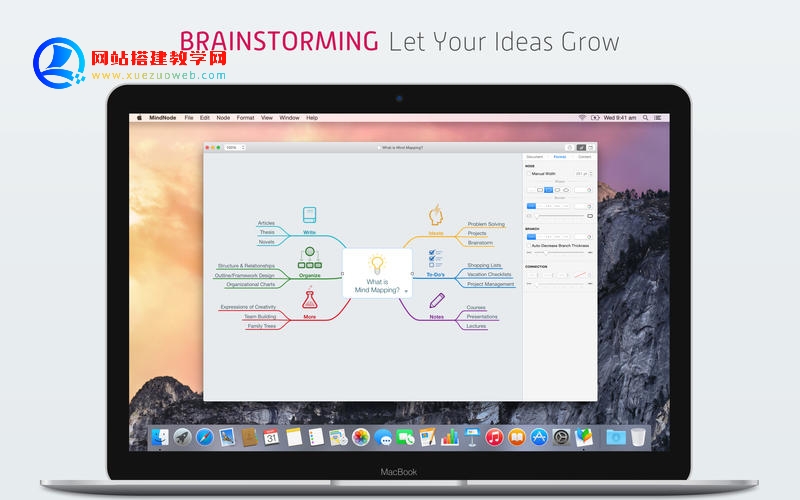This screenshot has height=500, width=800.
Task: Open the Node menu
Action: click(x=223, y=118)
